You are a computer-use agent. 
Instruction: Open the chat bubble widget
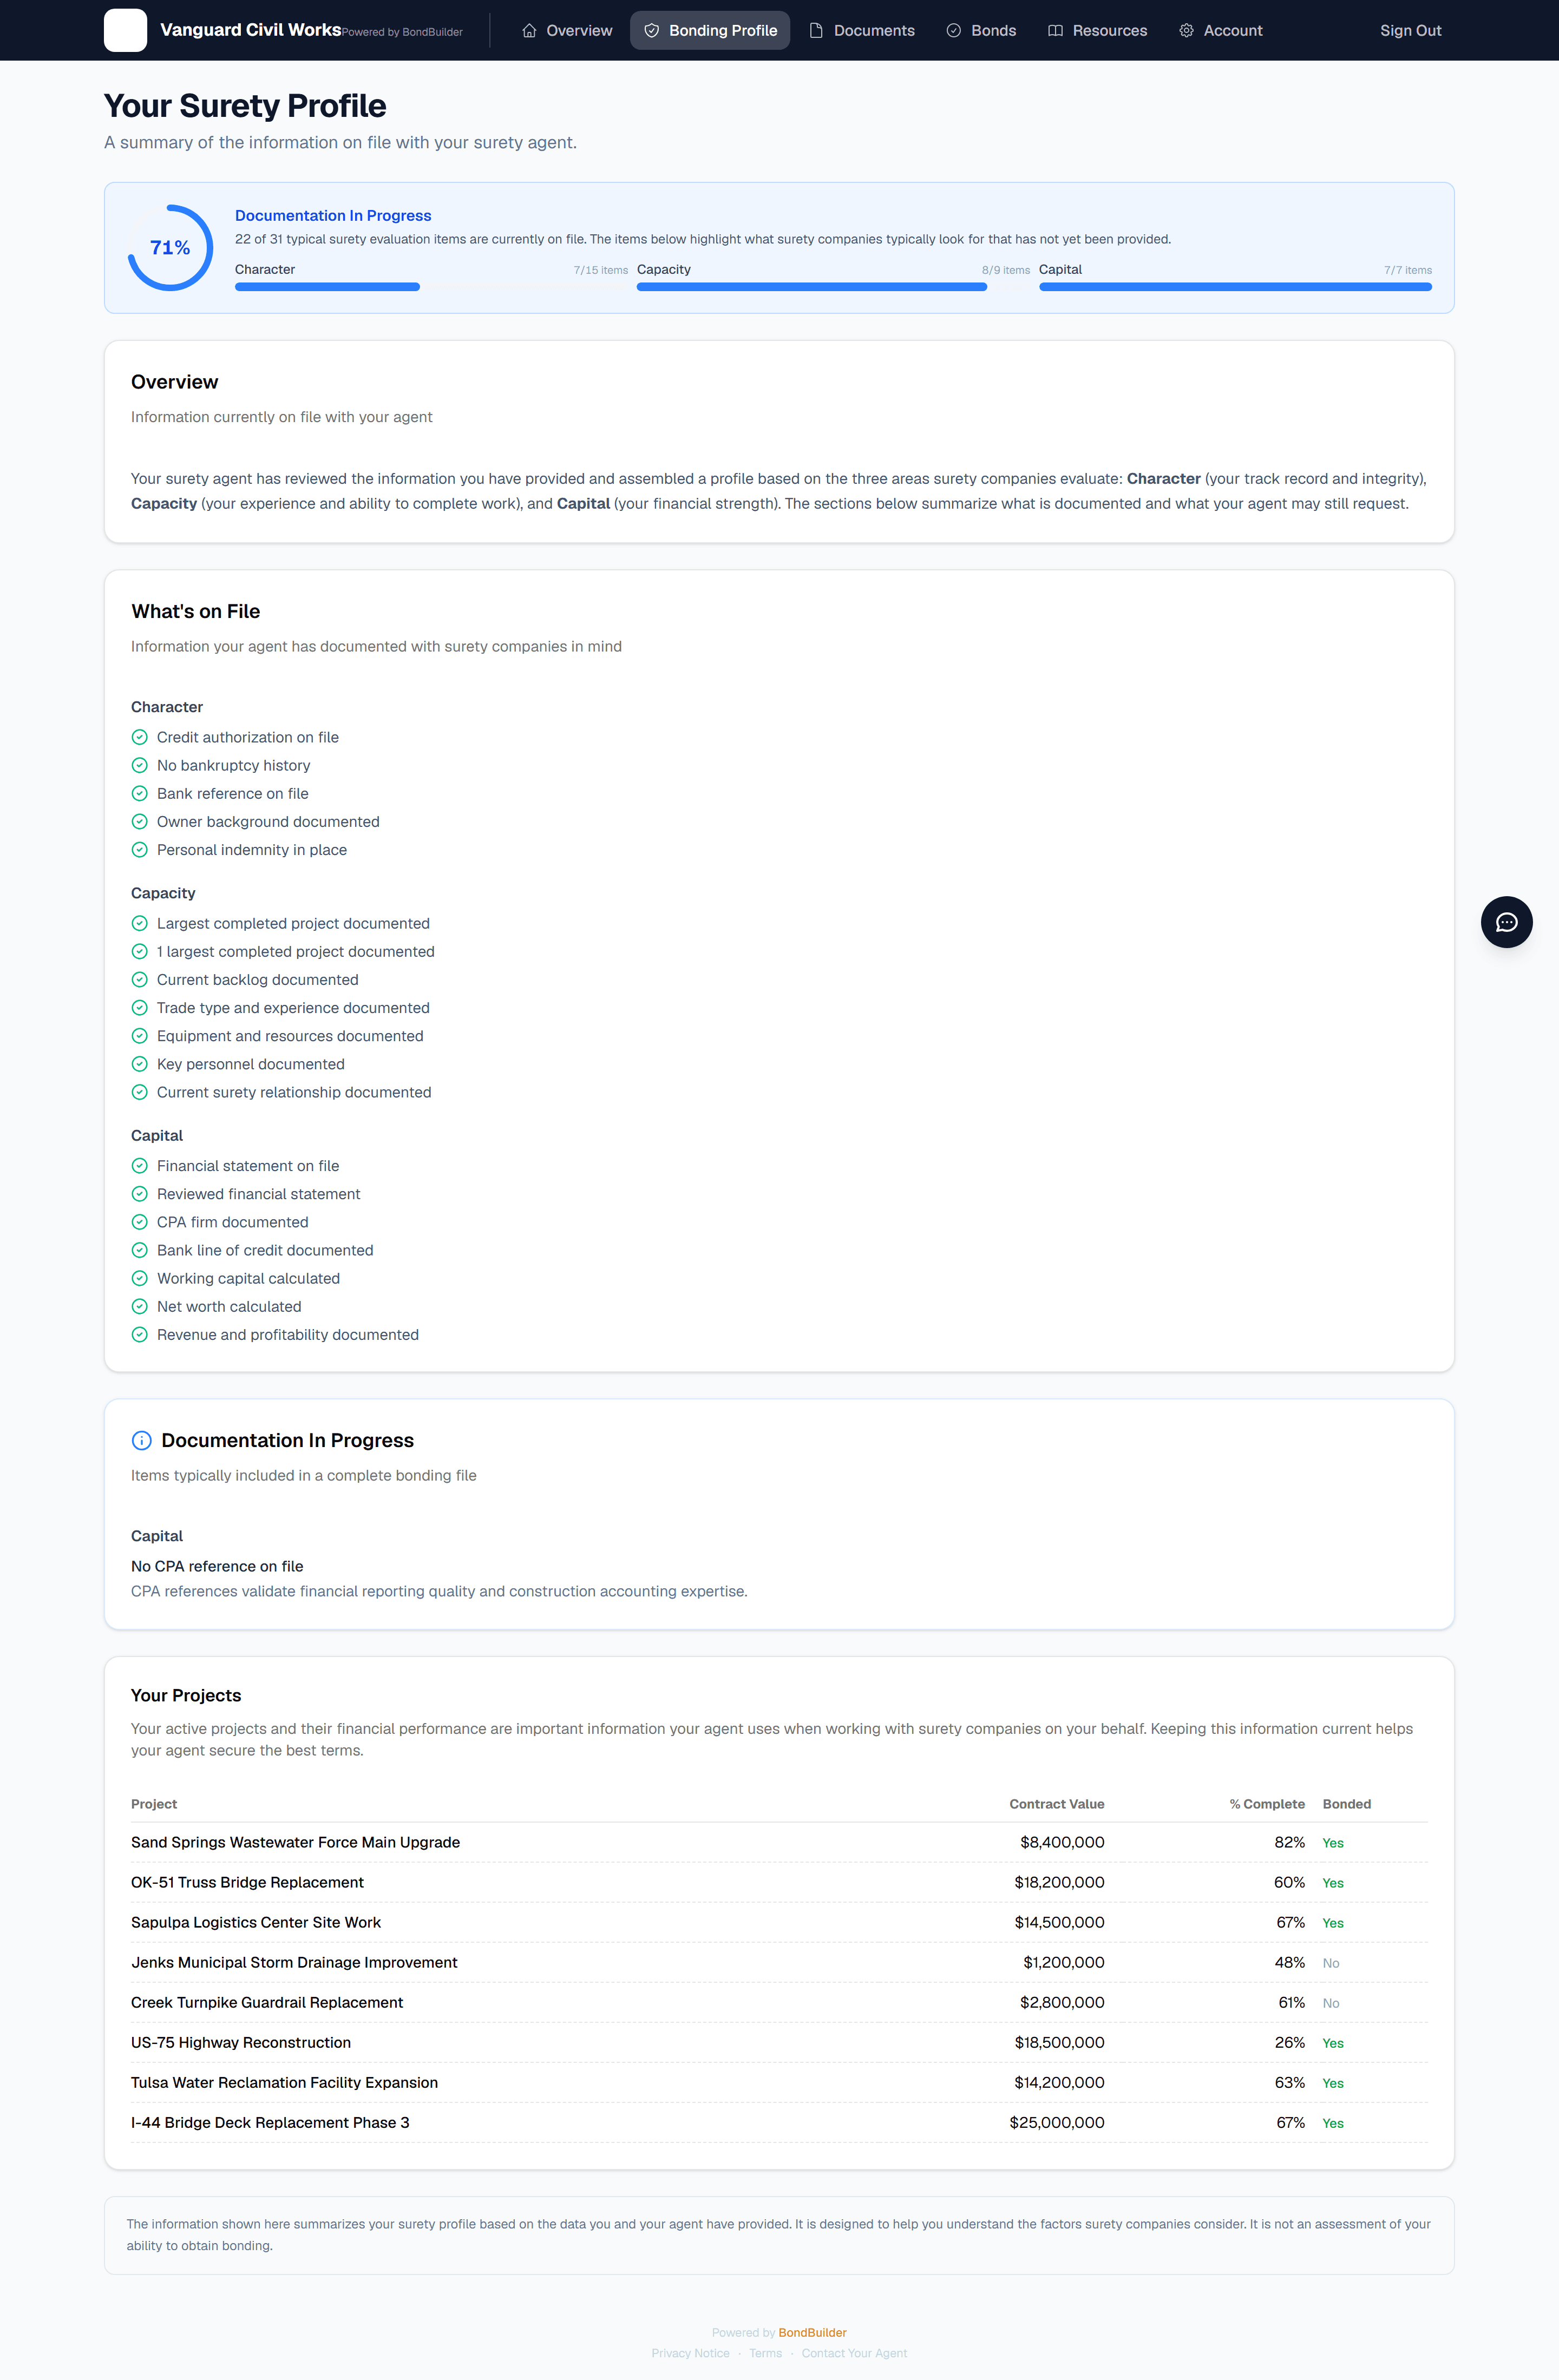click(x=1506, y=922)
